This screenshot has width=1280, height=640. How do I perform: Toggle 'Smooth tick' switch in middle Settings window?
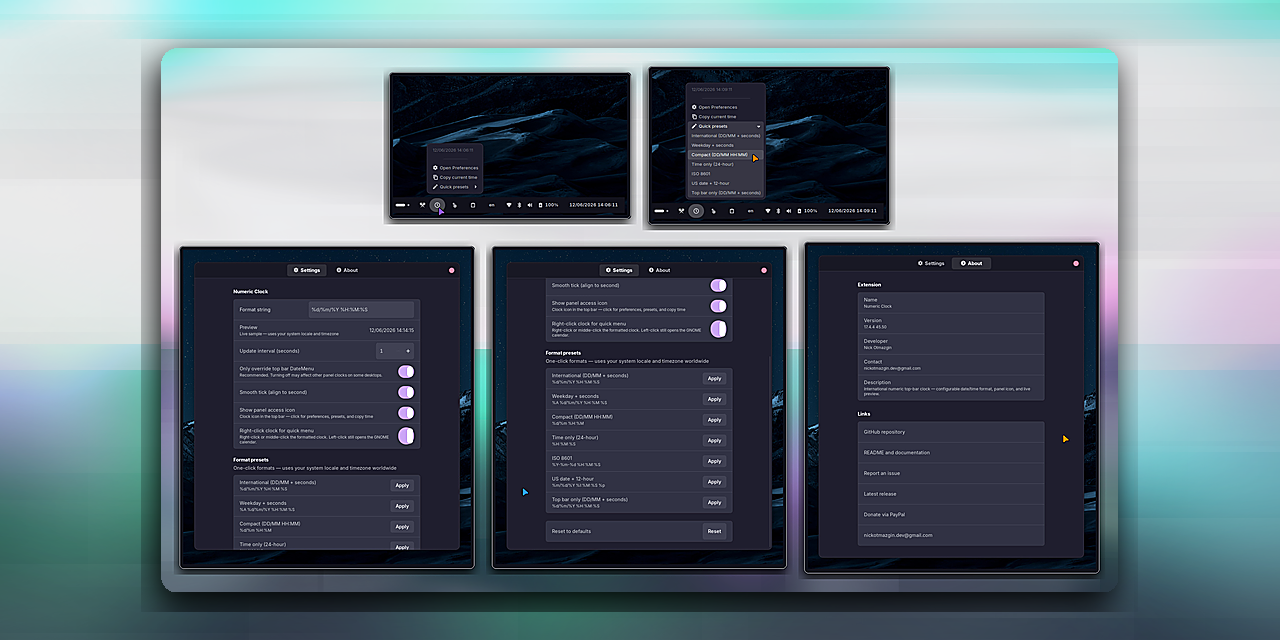718,286
